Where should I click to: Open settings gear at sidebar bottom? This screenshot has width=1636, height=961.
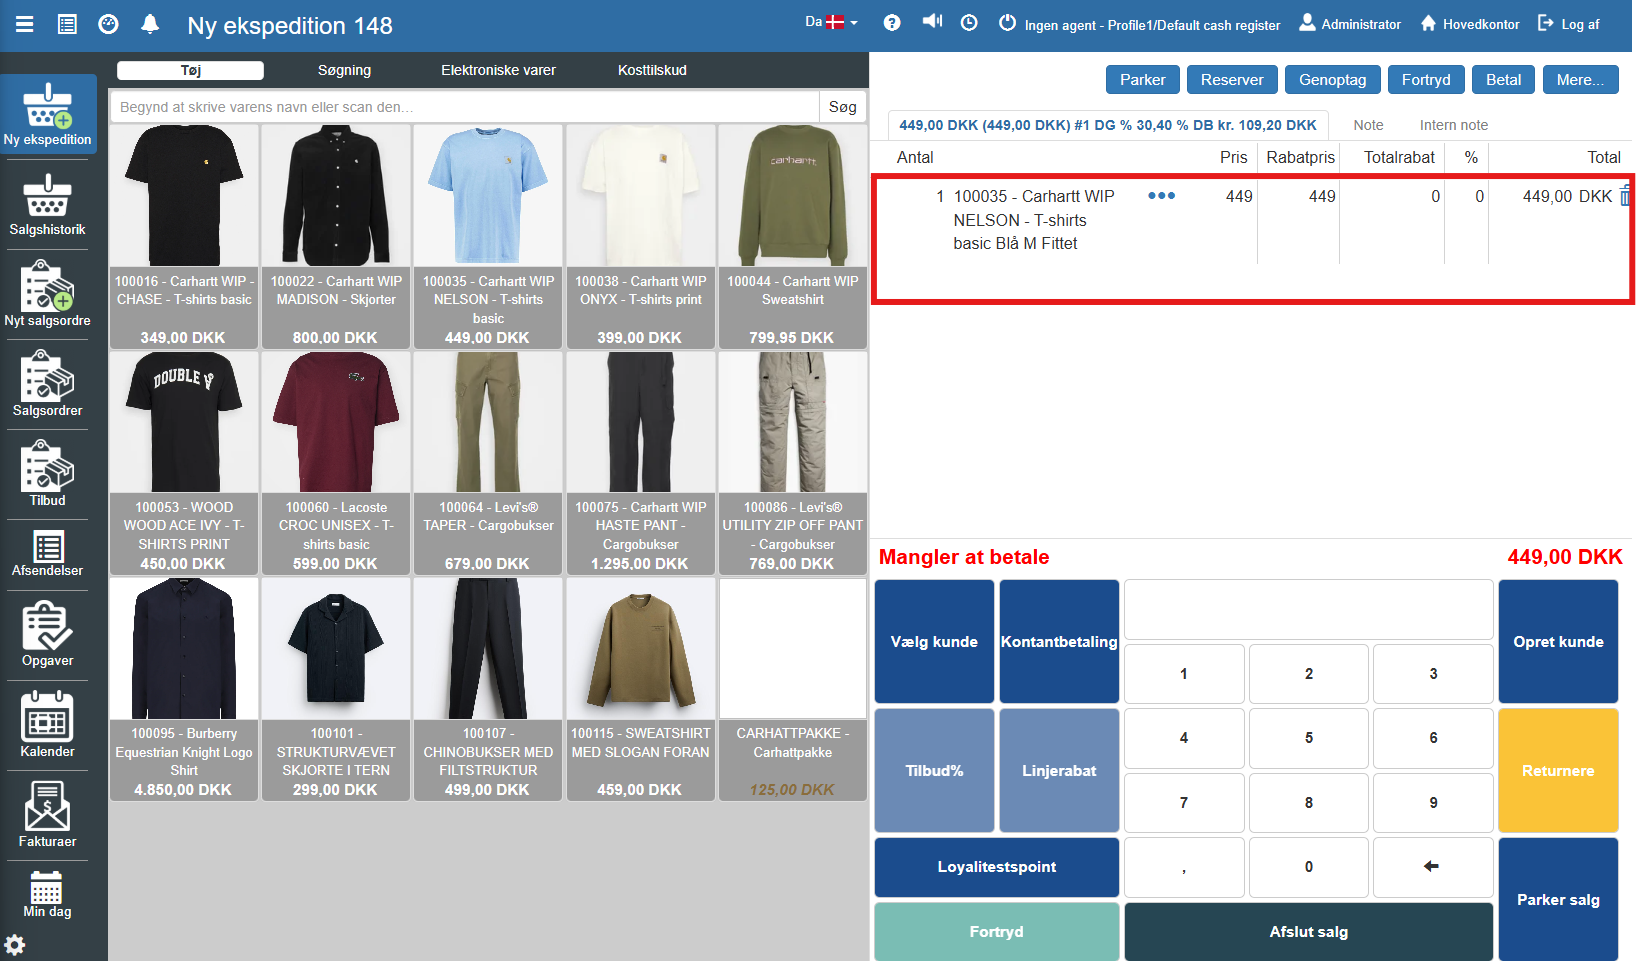(x=15, y=944)
